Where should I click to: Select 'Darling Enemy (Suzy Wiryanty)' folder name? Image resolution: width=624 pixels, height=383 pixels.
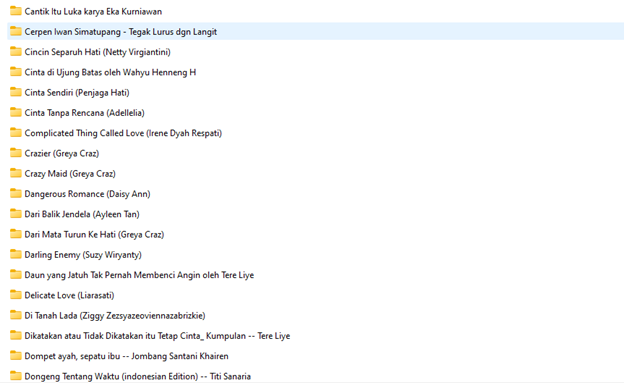click(83, 255)
